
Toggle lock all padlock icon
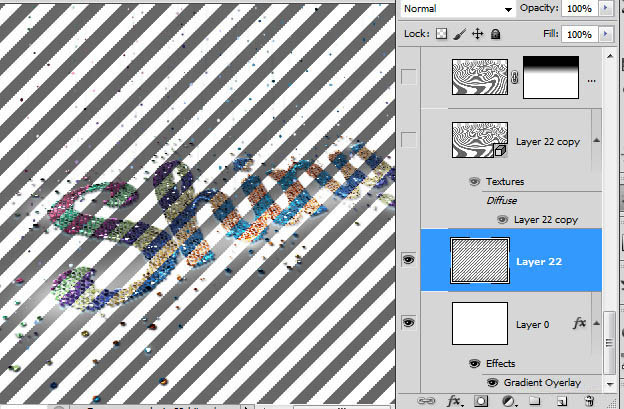(495, 34)
